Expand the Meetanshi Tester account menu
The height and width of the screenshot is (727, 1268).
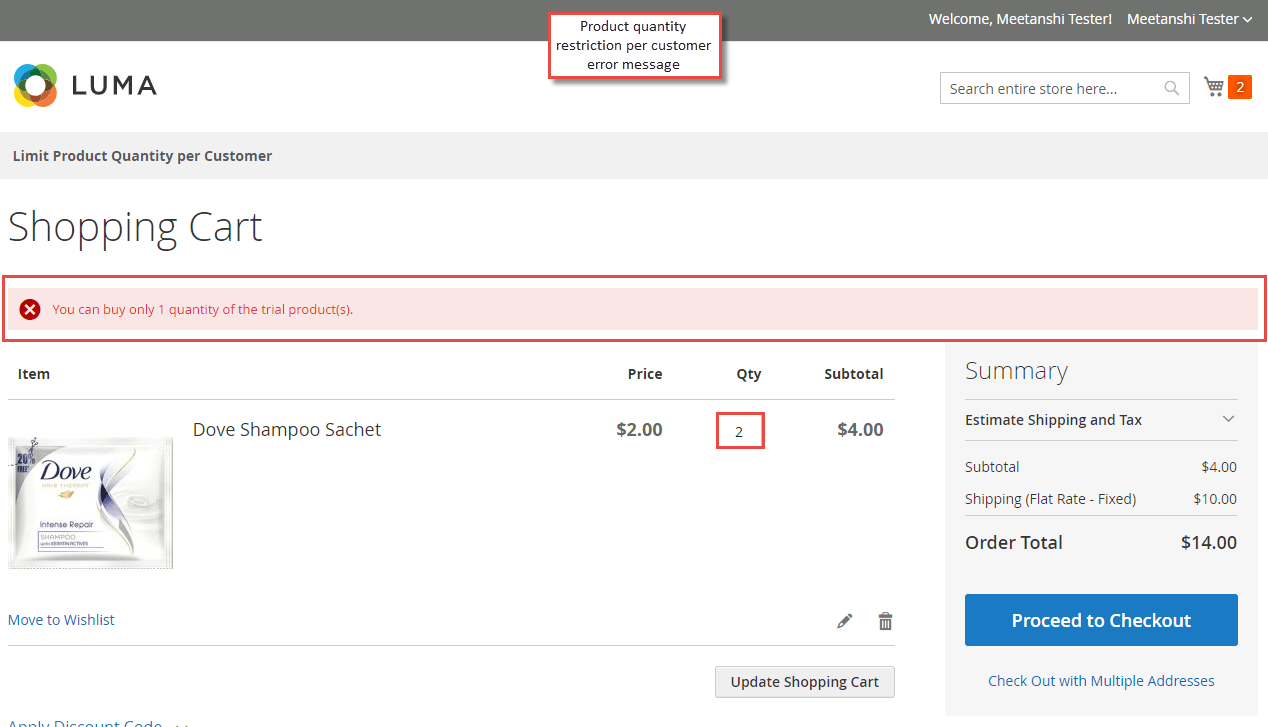[1190, 19]
